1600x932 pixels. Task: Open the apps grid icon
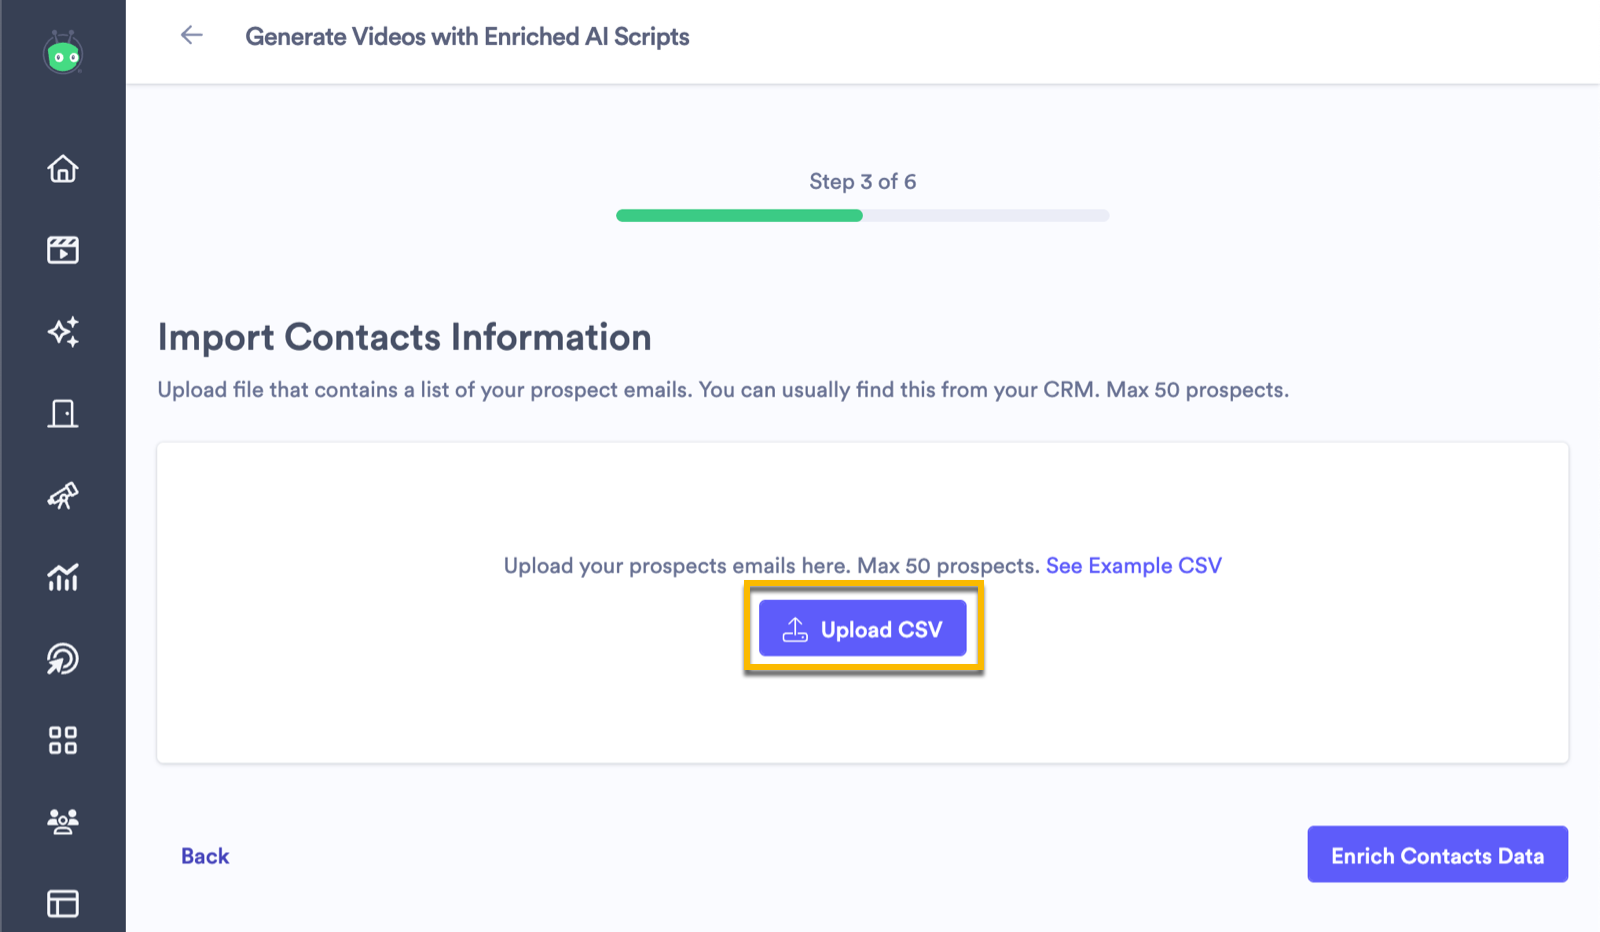[x=63, y=740]
